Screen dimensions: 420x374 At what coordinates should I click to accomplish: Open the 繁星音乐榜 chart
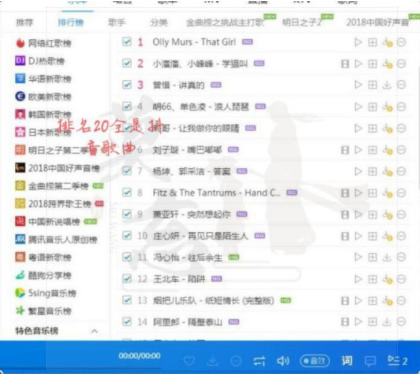click(43, 311)
